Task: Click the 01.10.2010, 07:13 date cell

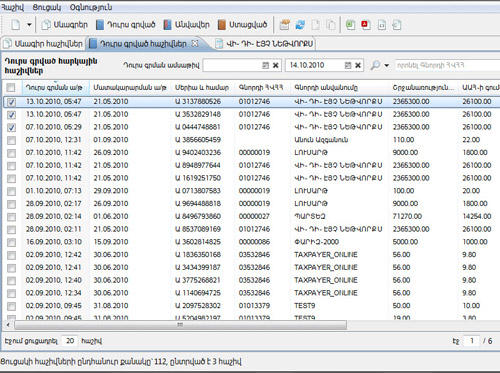Action: (53, 191)
